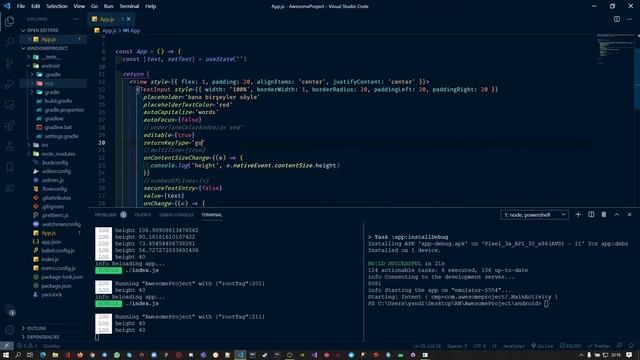Open editor more actions ellipsis menu
Screen dimensions: 640x360
(629, 19)
